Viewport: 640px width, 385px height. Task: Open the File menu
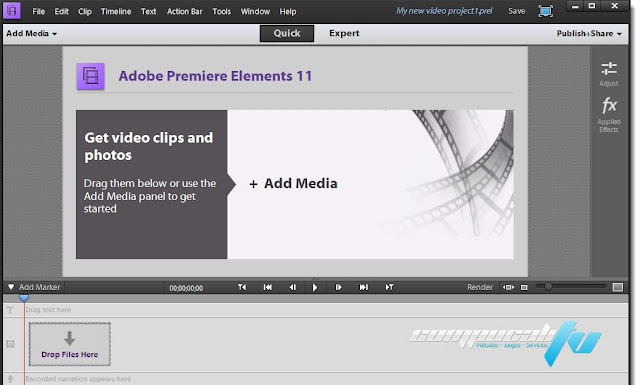pos(38,11)
